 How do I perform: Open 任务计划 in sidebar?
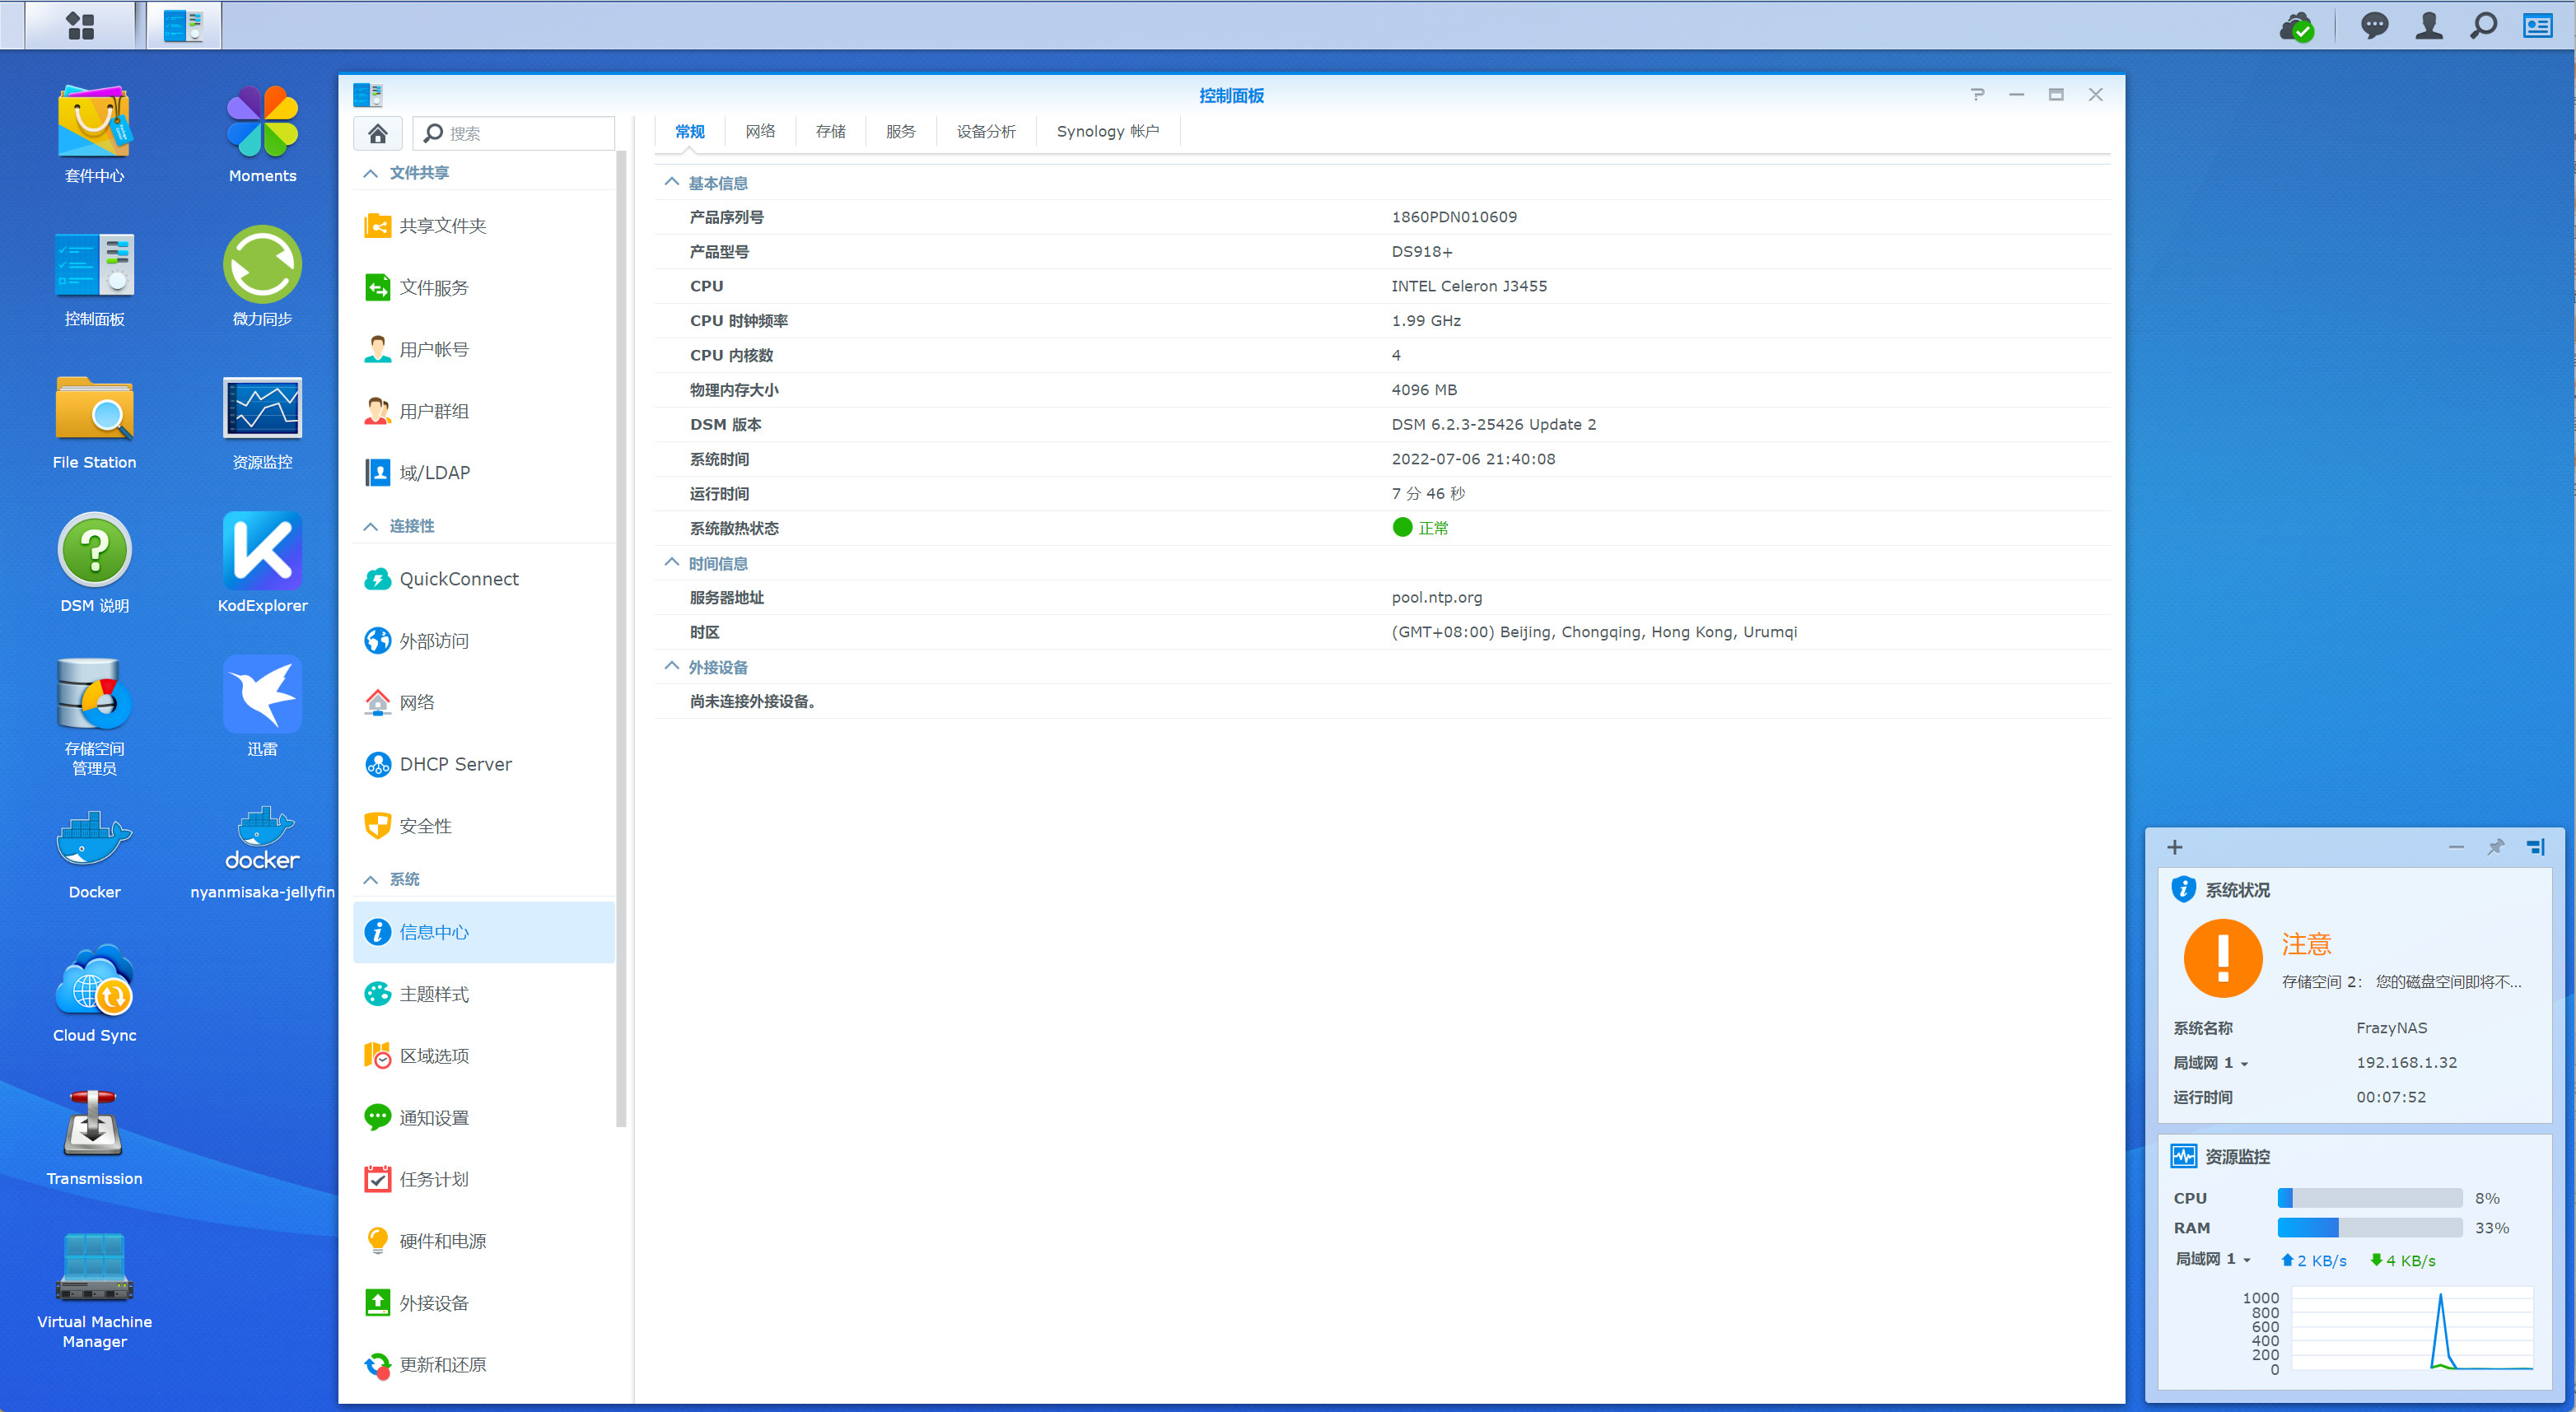click(484, 1180)
